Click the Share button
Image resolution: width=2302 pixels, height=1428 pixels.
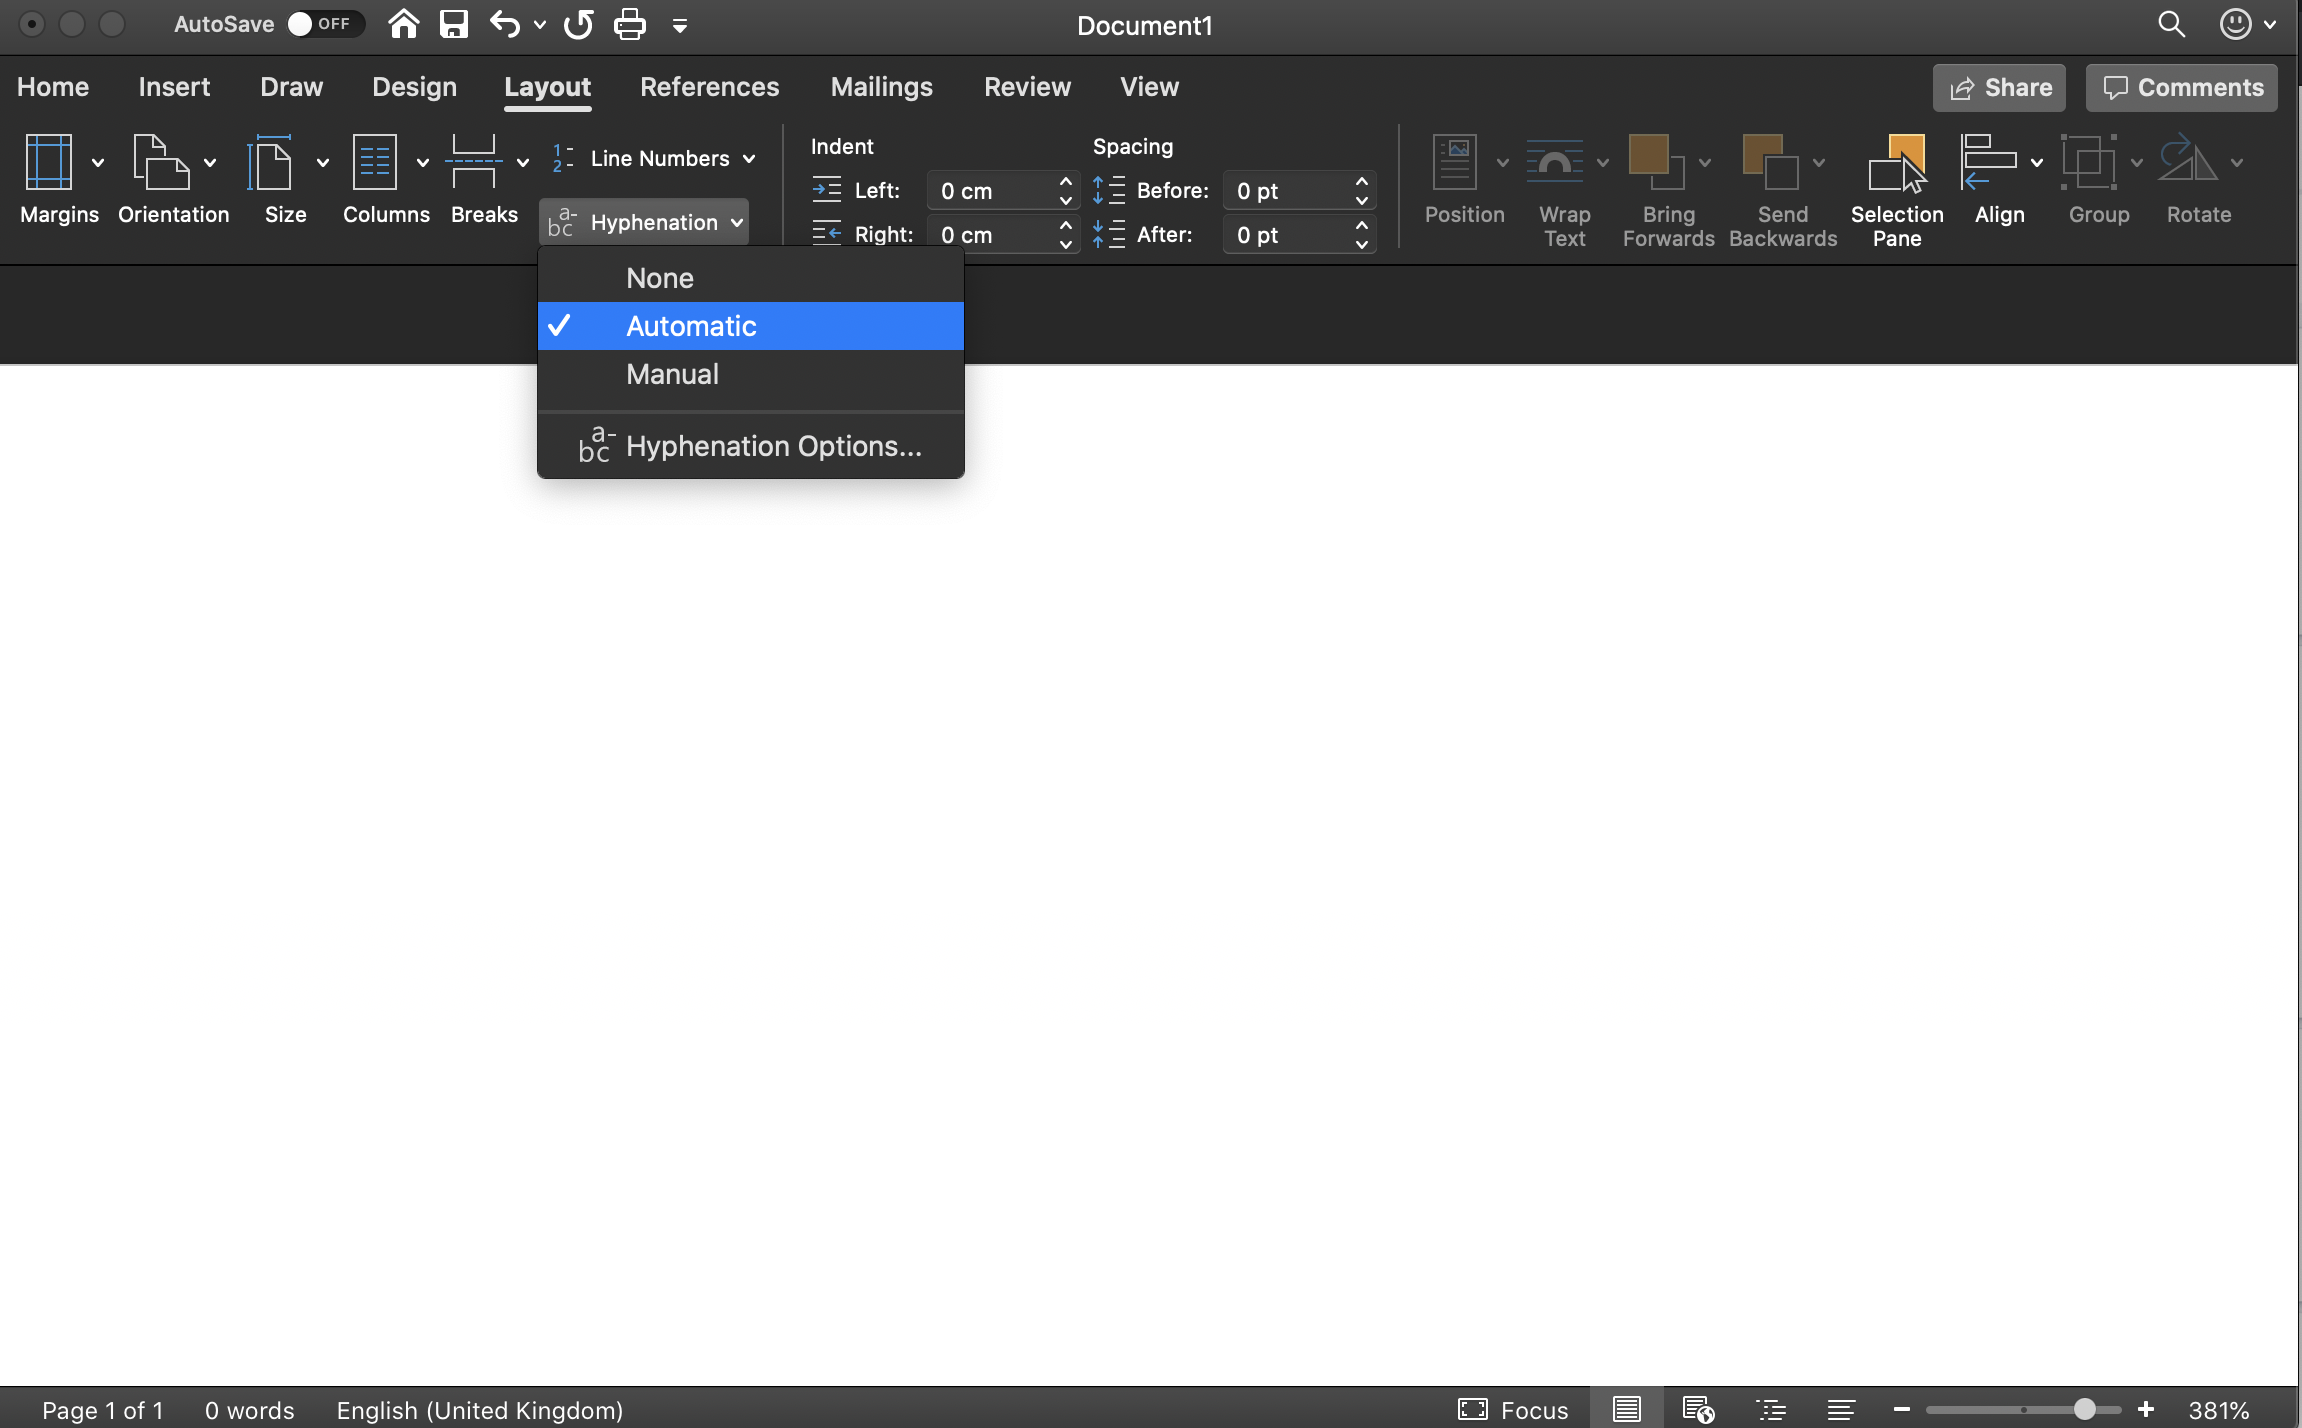pyautogui.click(x=1997, y=87)
